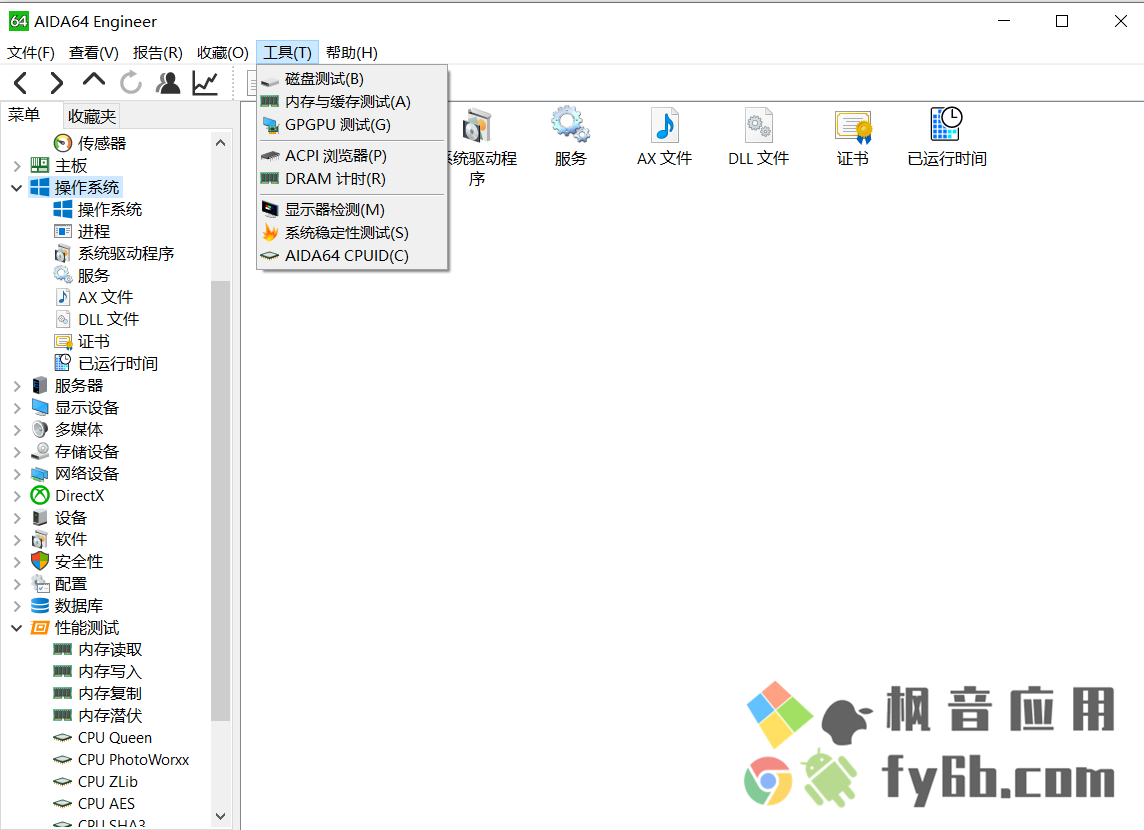The image size is (1144, 830).
Task: Click the Refresh toolbar icon
Action: tap(131, 83)
